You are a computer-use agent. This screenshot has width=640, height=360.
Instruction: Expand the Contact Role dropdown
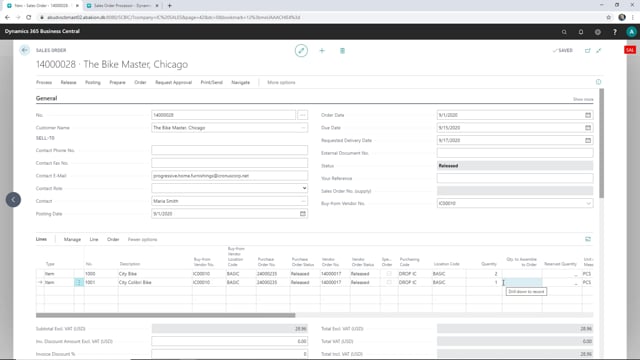304,188
